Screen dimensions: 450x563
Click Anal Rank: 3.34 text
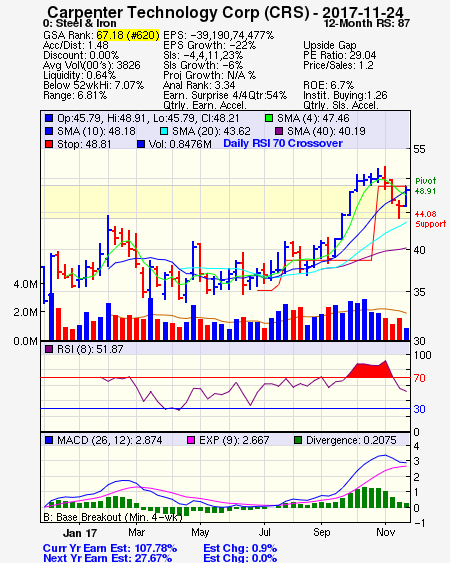pos(199,85)
